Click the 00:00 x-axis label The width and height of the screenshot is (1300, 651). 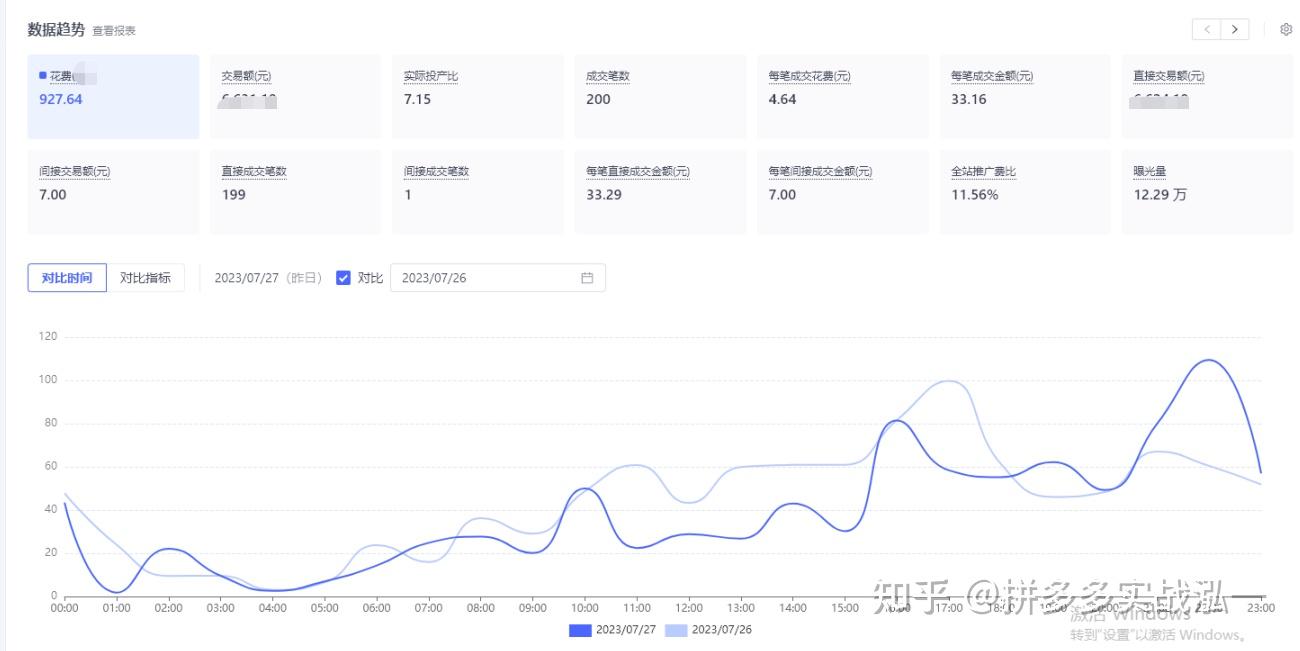[x=64, y=608]
